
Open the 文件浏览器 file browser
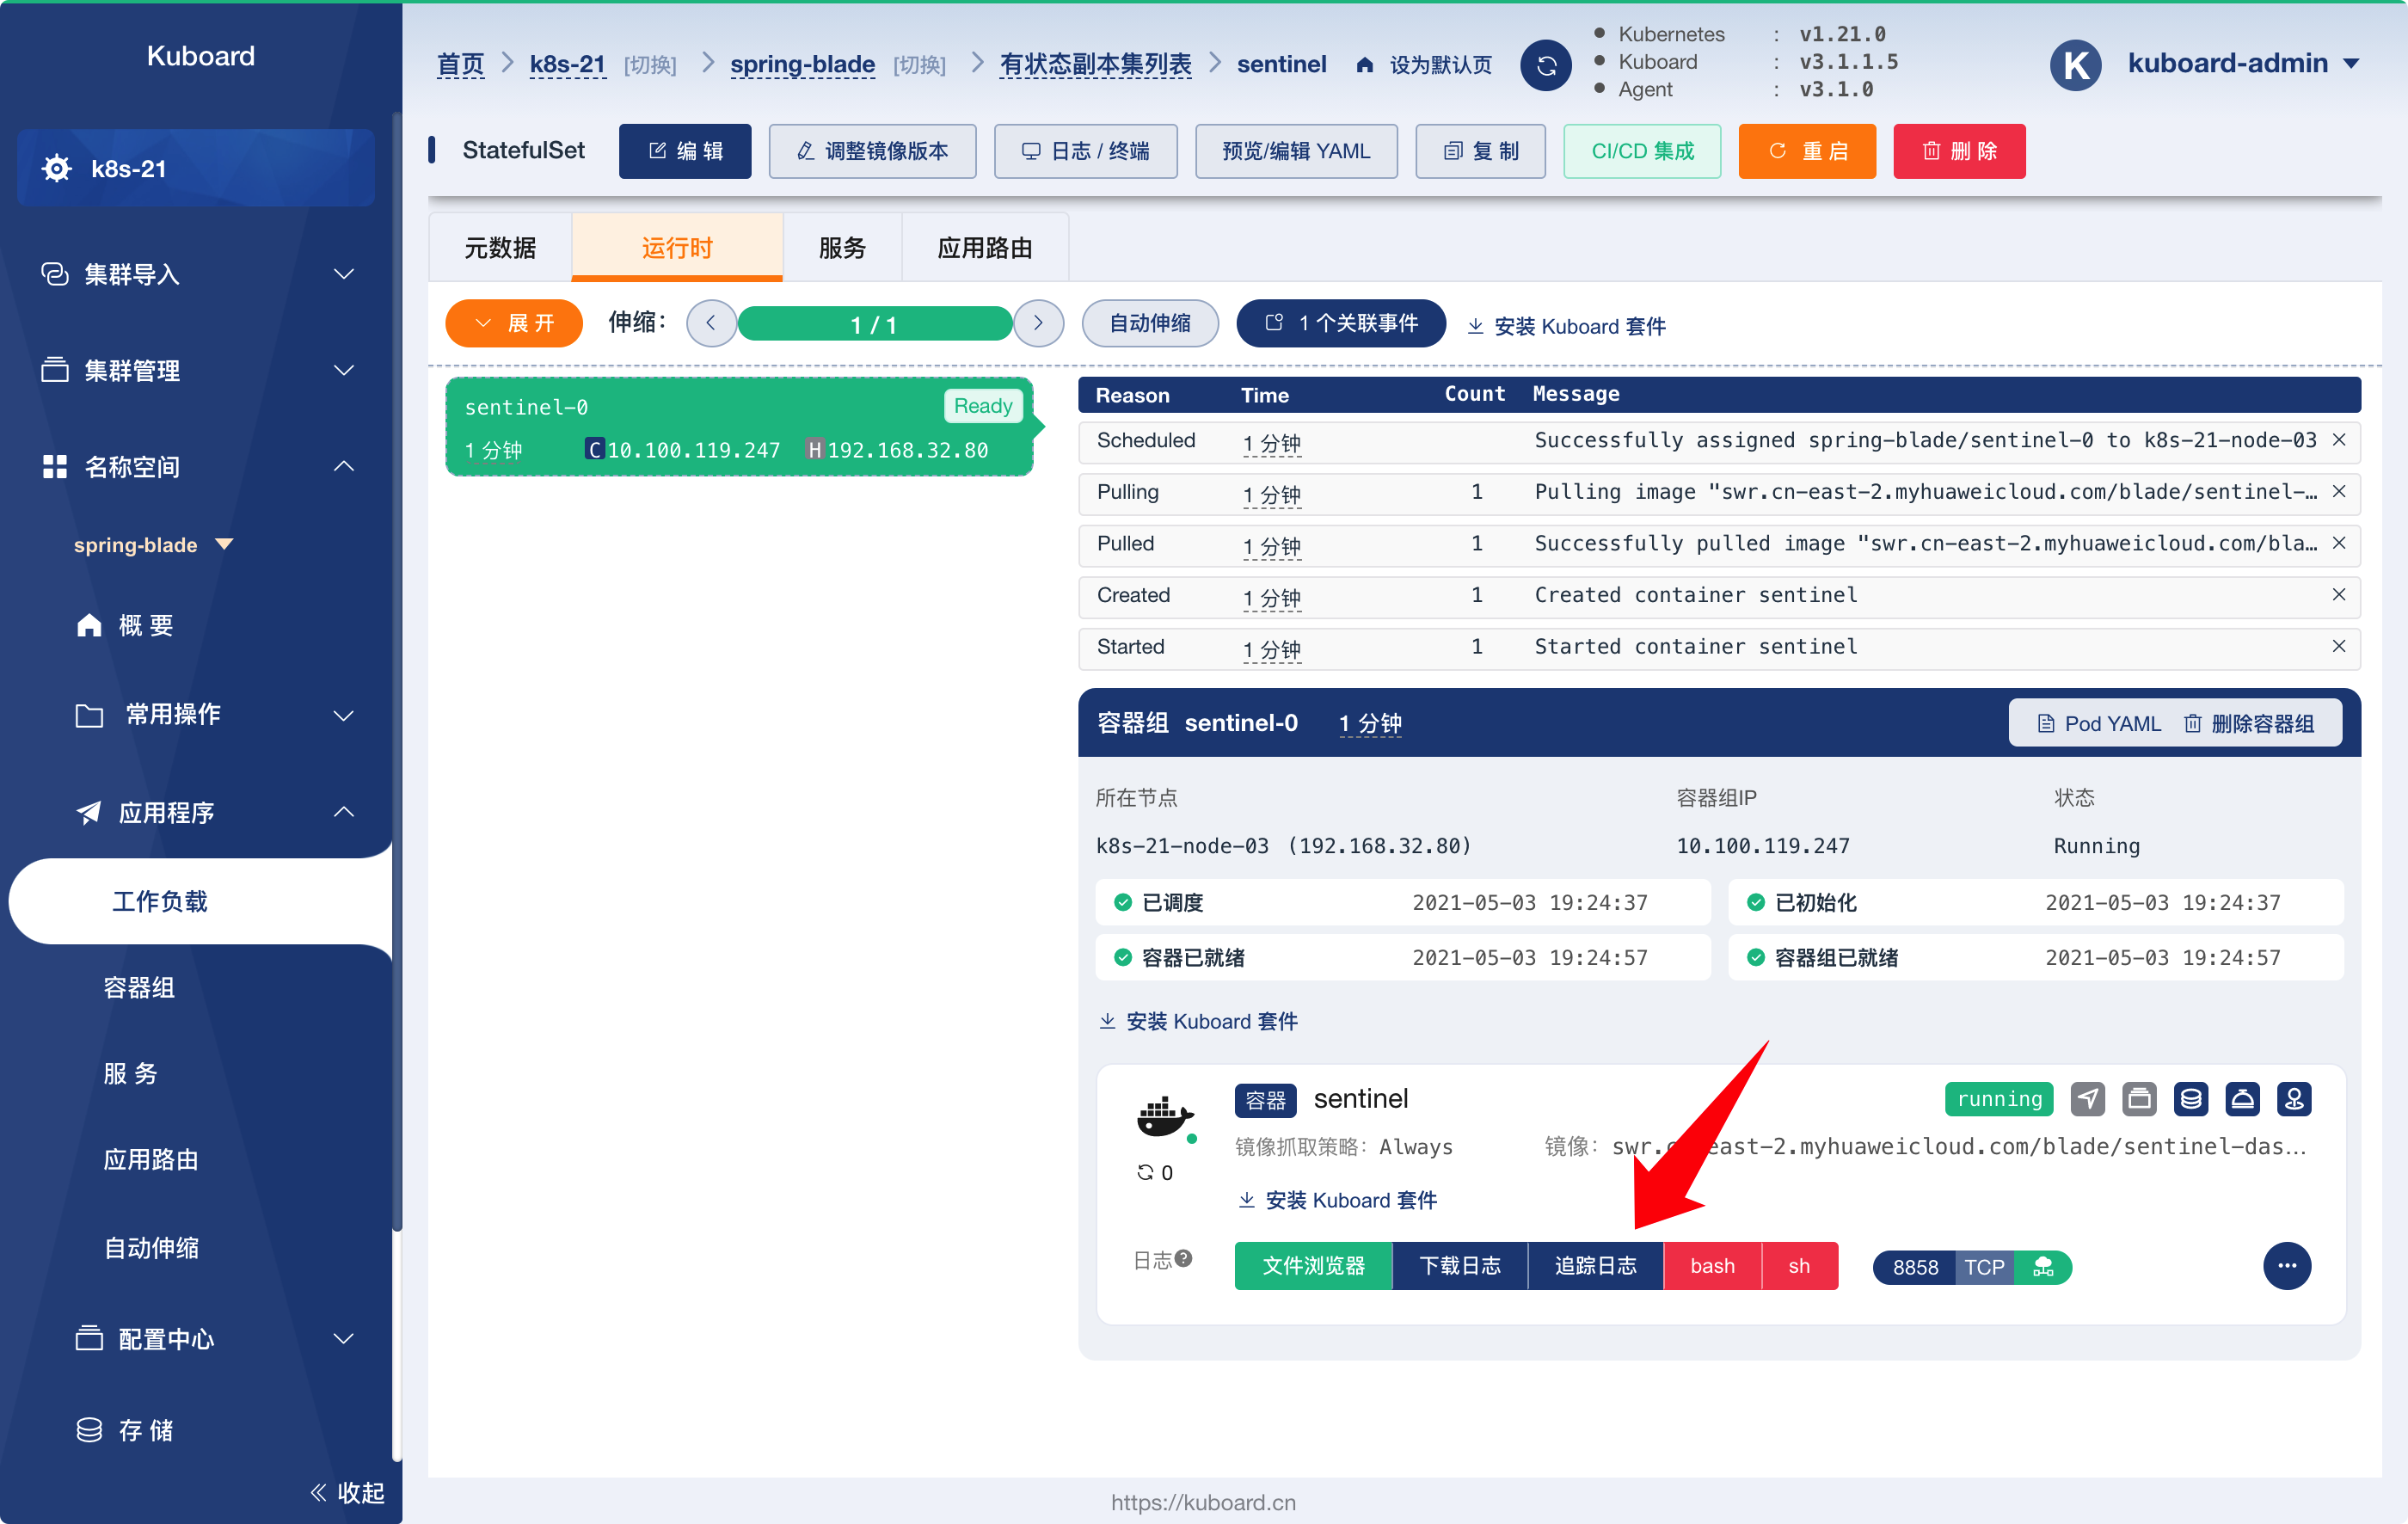coord(1313,1266)
